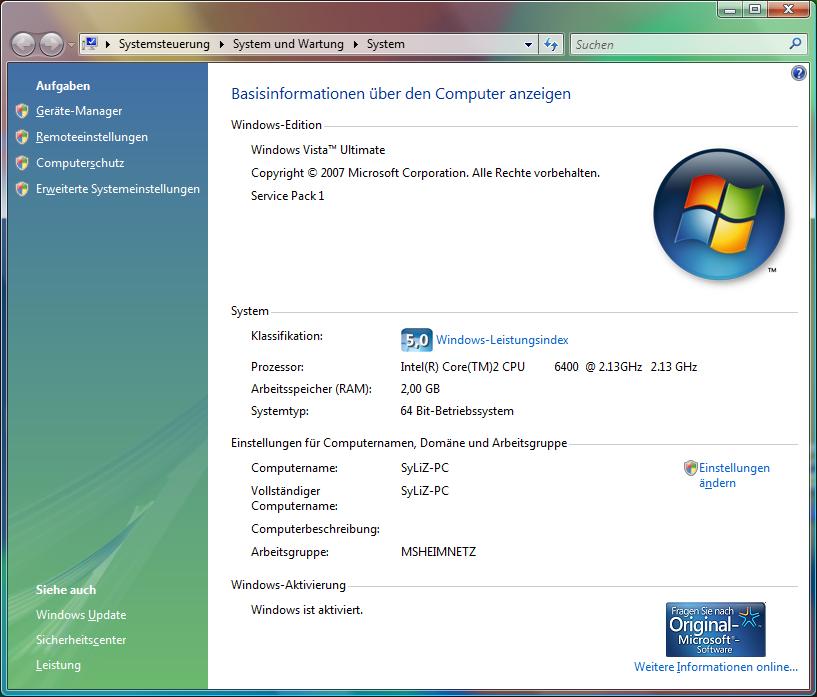
Task: Go to System und Wartung breadcrumb
Action: pyautogui.click(x=288, y=44)
